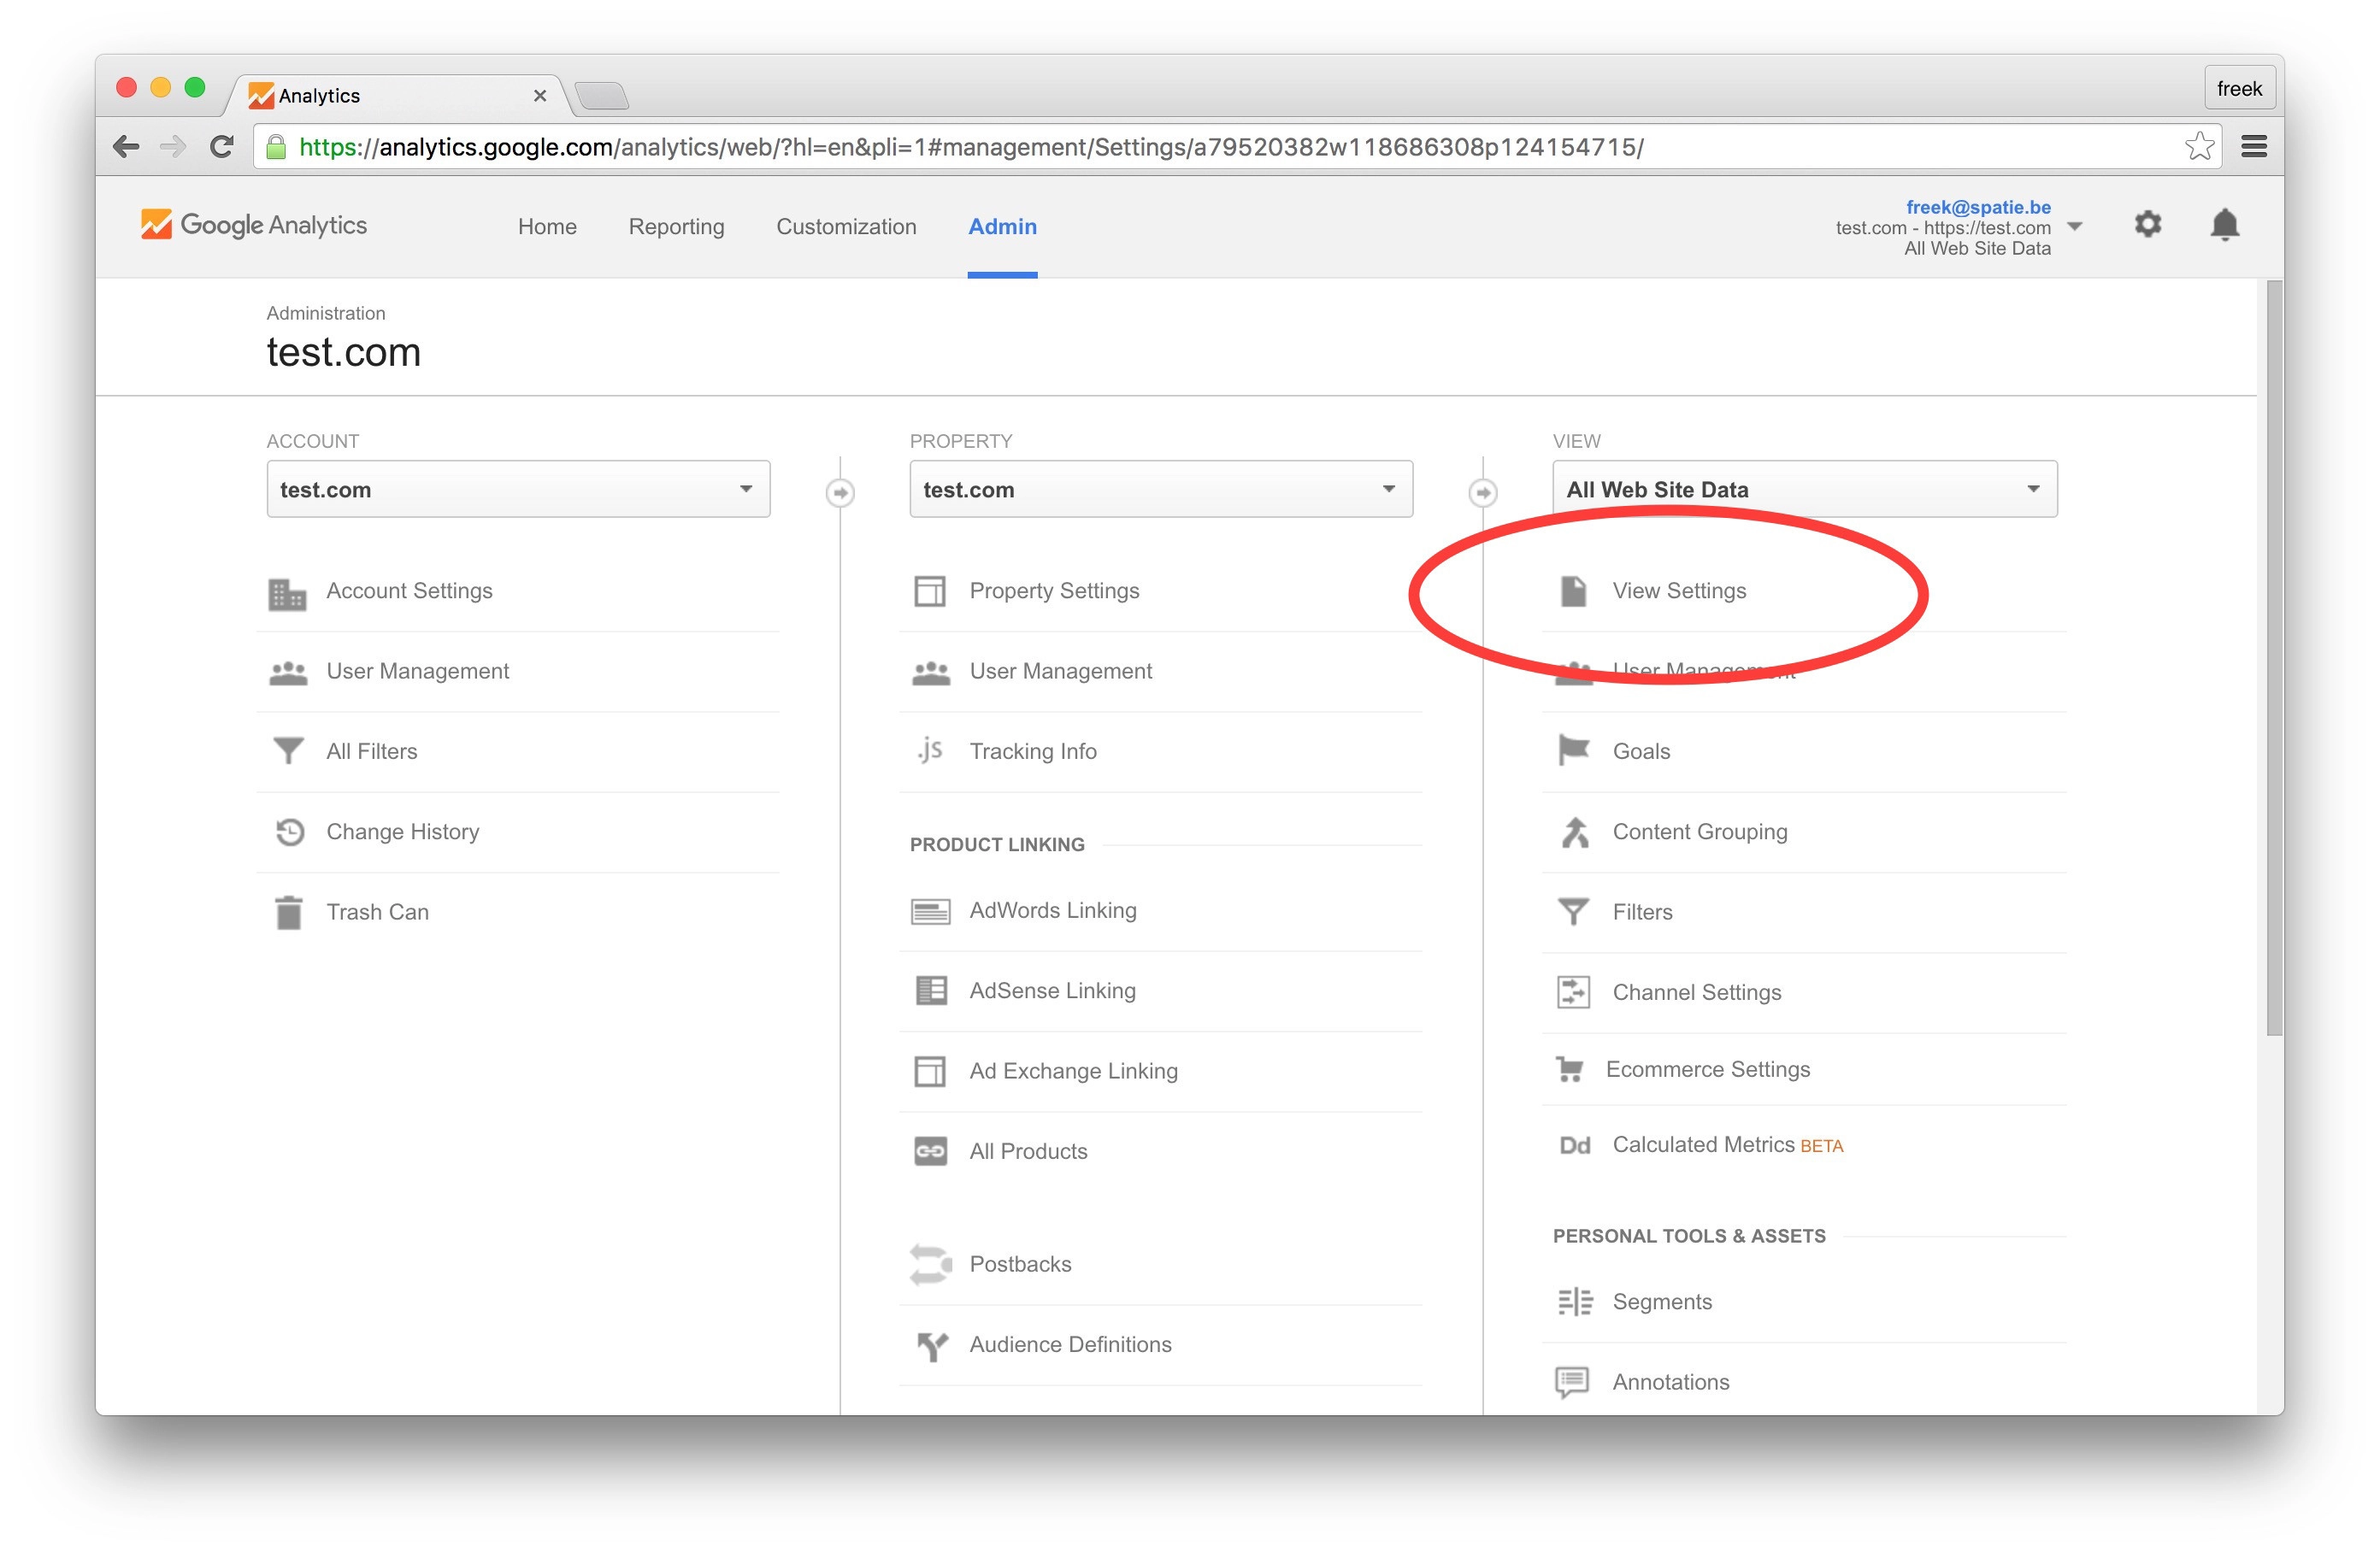Click the settings gear icon in header

click(2147, 224)
